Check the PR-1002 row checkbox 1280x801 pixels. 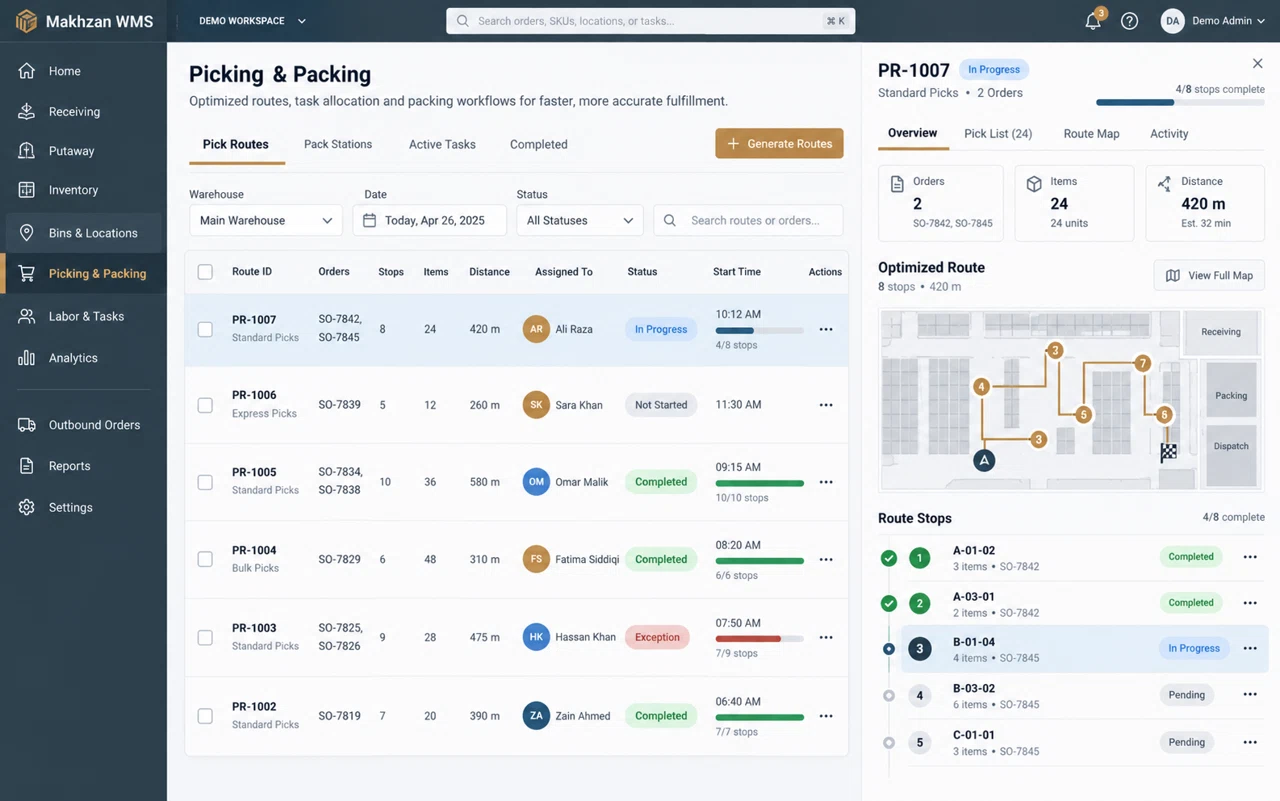tap(205, 716)
